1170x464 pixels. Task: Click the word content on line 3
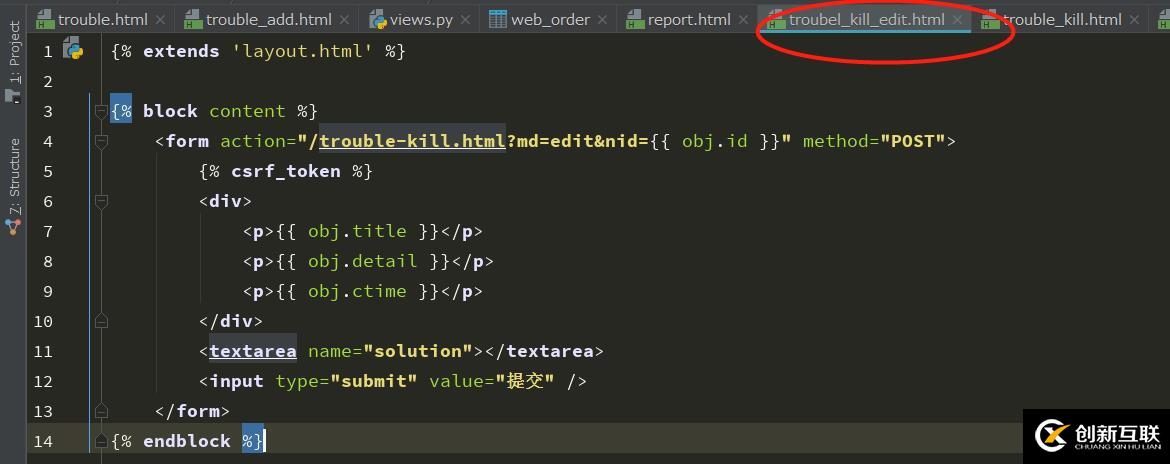point(247,111)
